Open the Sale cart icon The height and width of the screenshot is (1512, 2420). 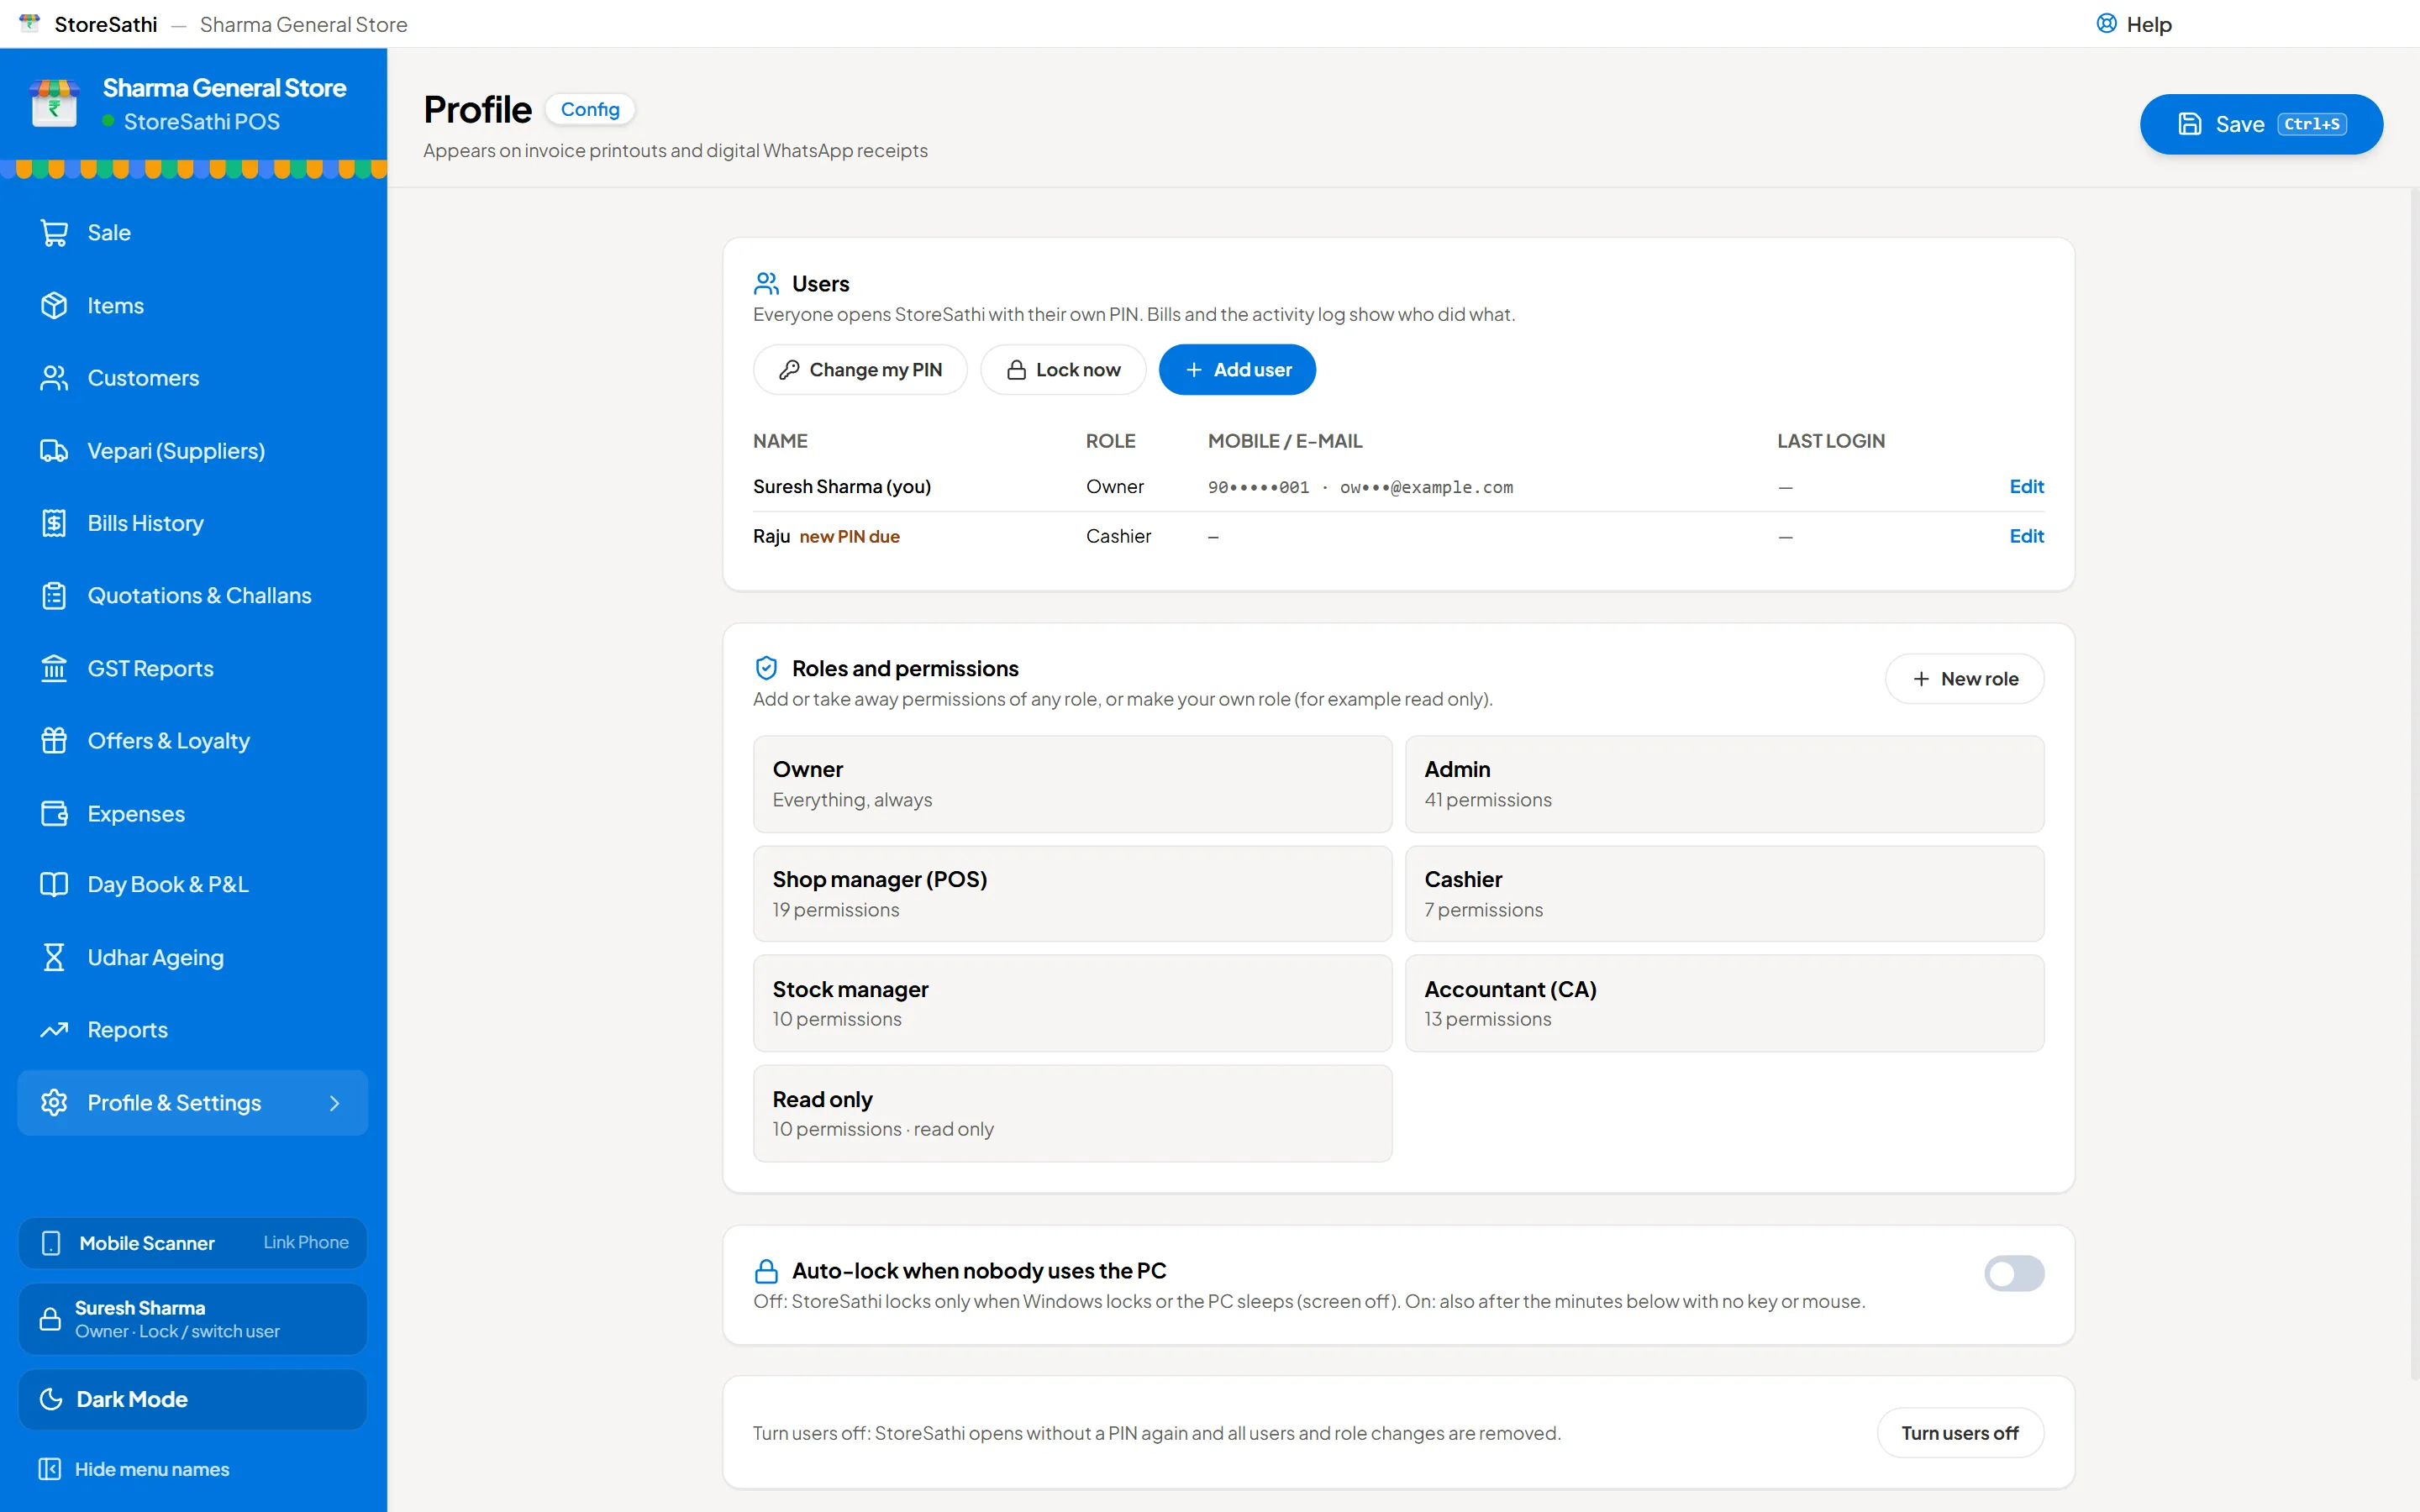(54, 233)
